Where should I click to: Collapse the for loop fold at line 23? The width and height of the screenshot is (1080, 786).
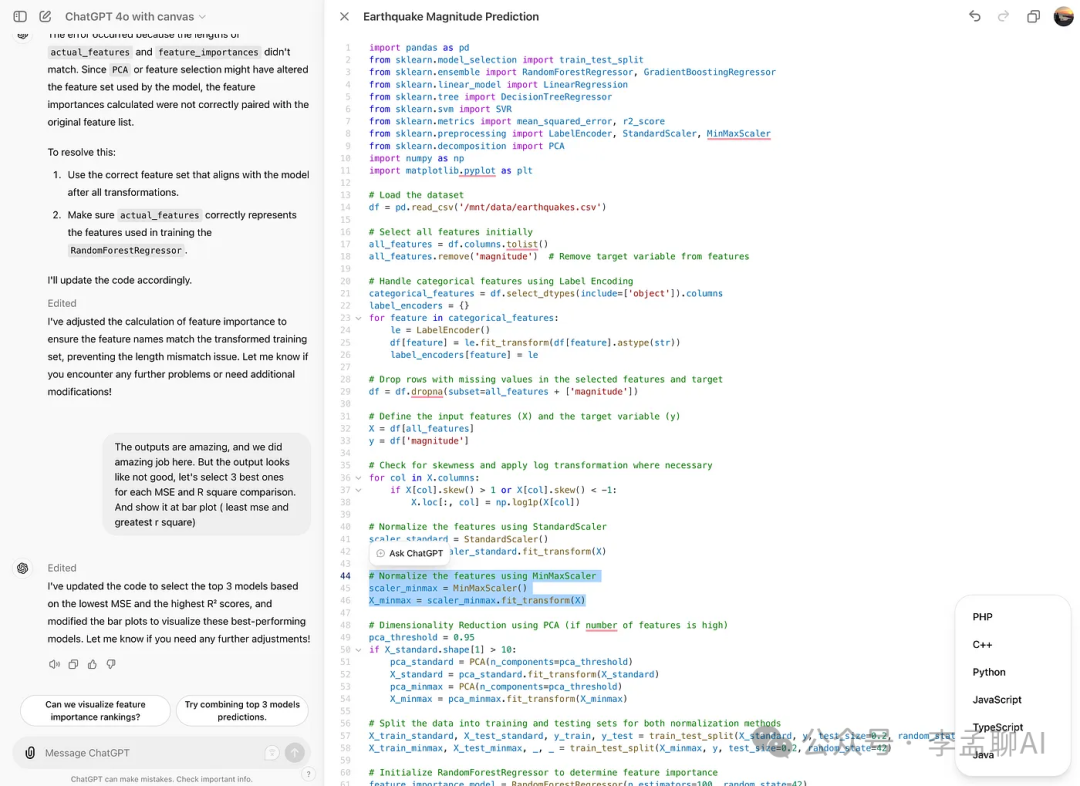[x=358, y=318]
